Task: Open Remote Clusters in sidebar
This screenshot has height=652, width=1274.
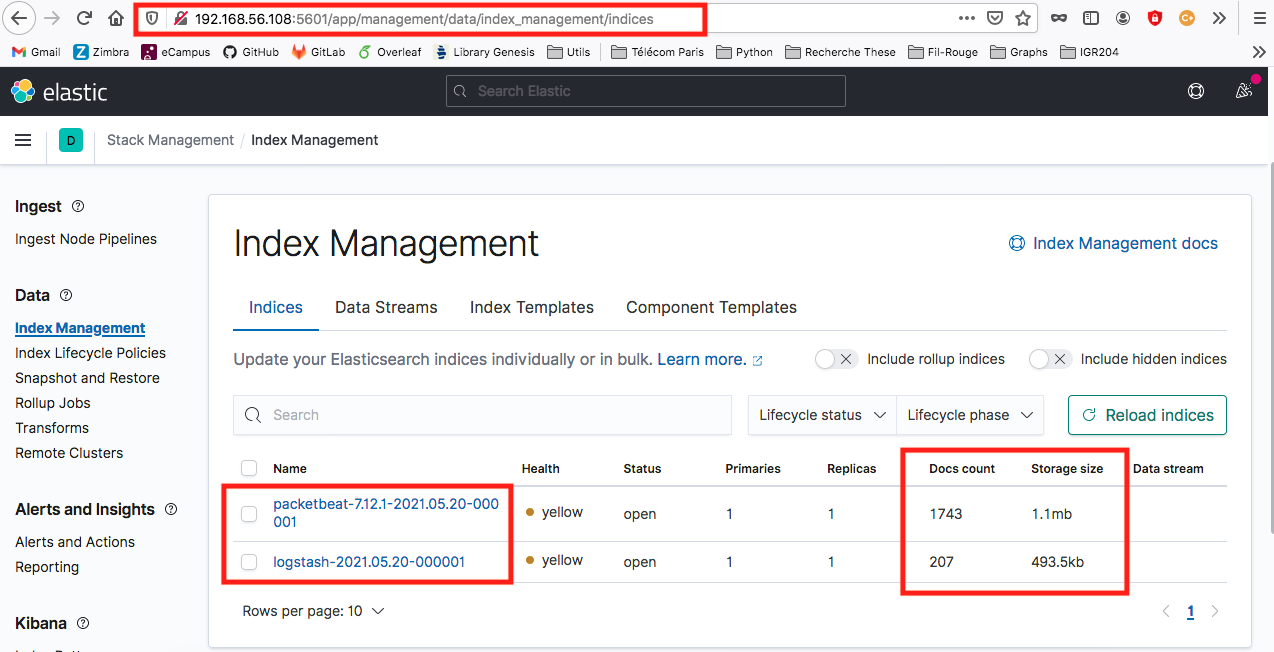Action: pos(69,453)
